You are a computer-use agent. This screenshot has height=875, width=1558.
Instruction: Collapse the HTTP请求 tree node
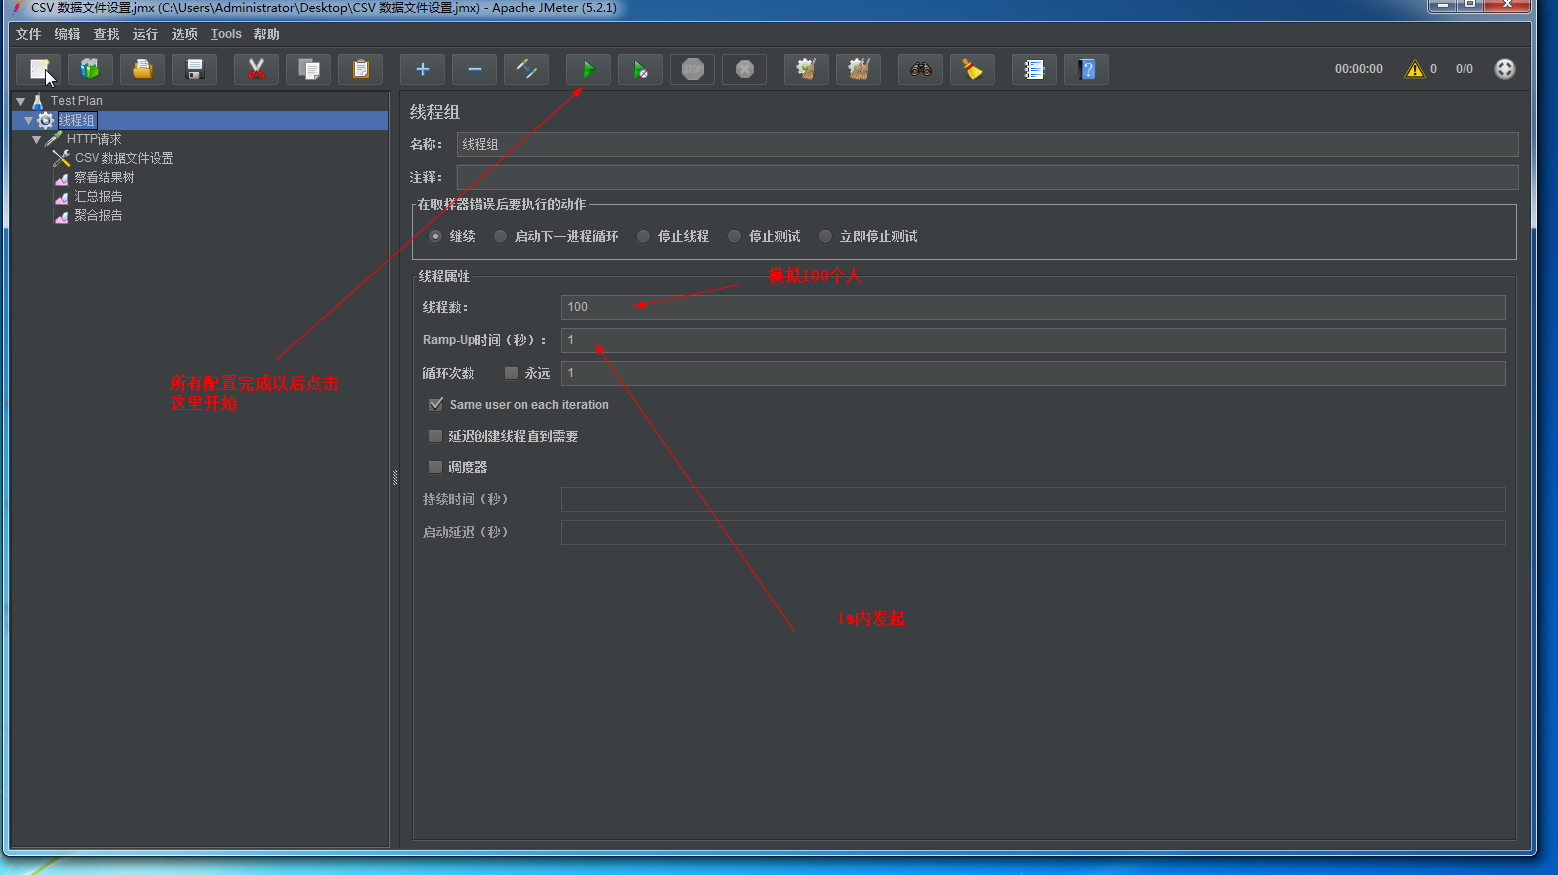[x=36, y=139]
